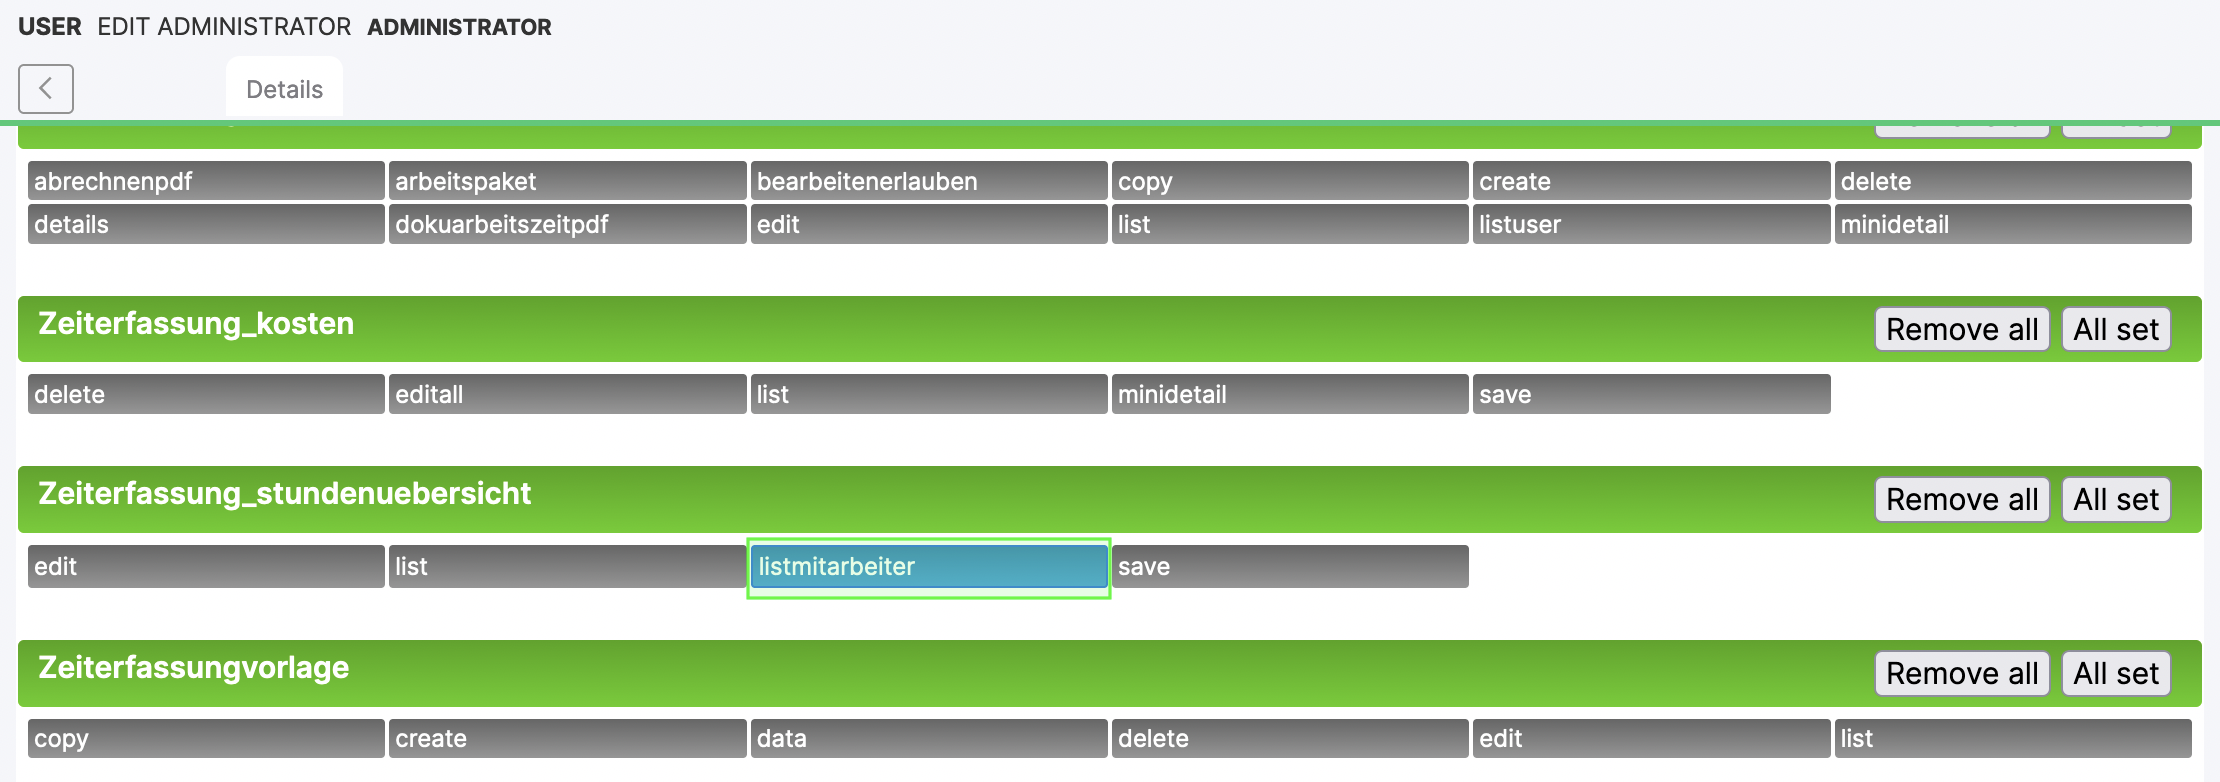This screenshot has height=782, width=2220.
Task: Open the Details tab
Action: (x=284, y=90)
